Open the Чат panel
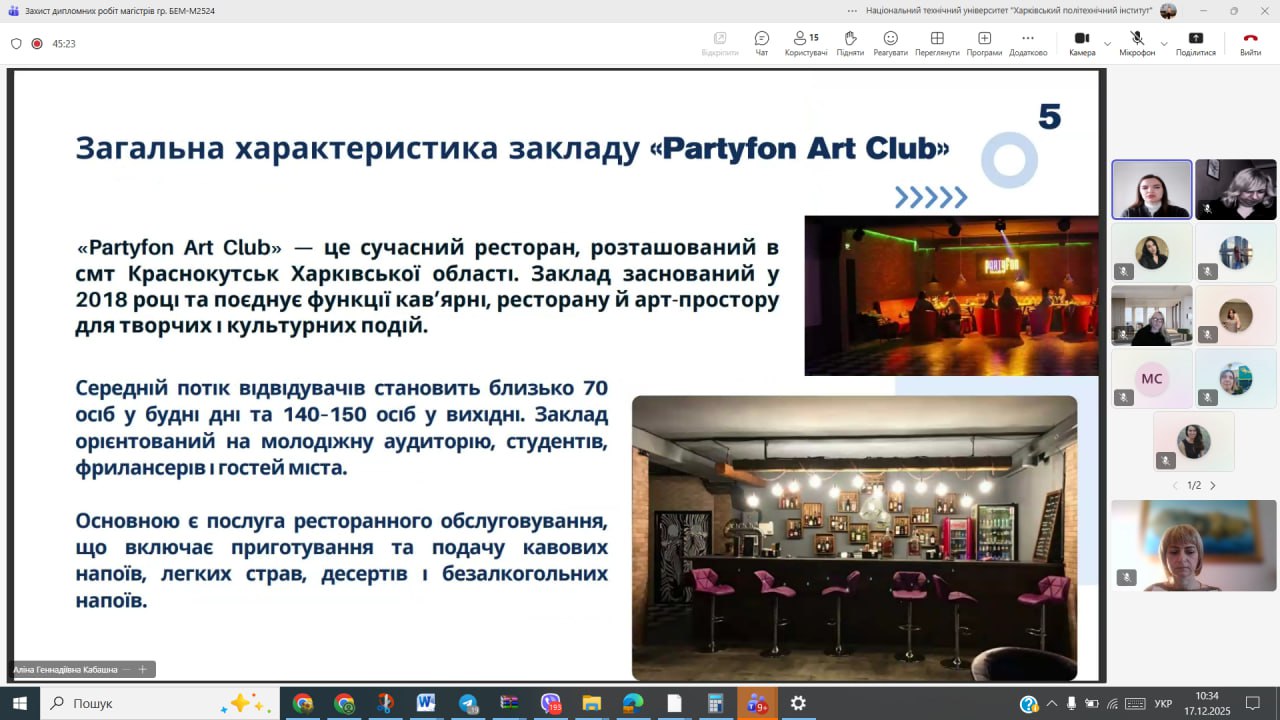This screenshot has height=720, width=1280. (762, 43)
